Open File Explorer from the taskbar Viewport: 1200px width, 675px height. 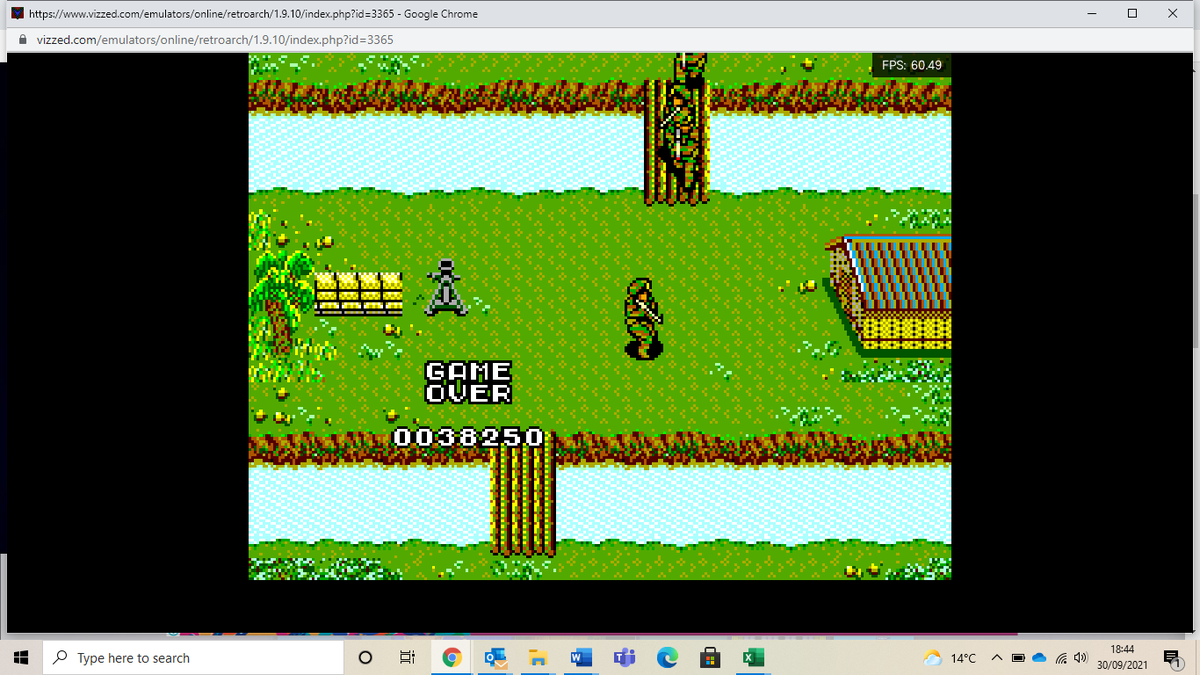(x=538, y=658)
